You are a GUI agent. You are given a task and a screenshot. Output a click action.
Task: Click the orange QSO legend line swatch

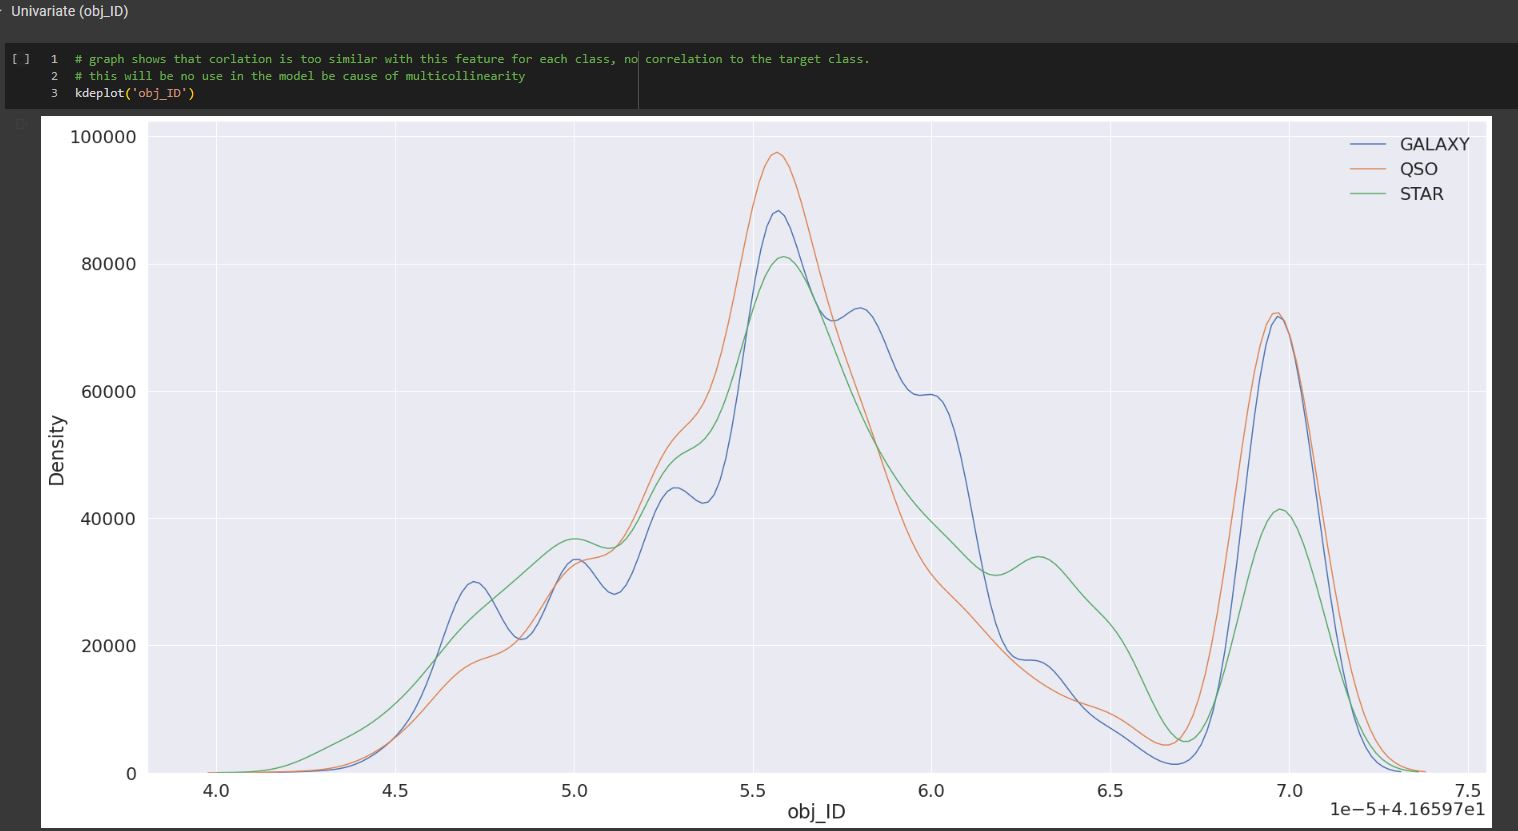click(x=1368, y=169)
